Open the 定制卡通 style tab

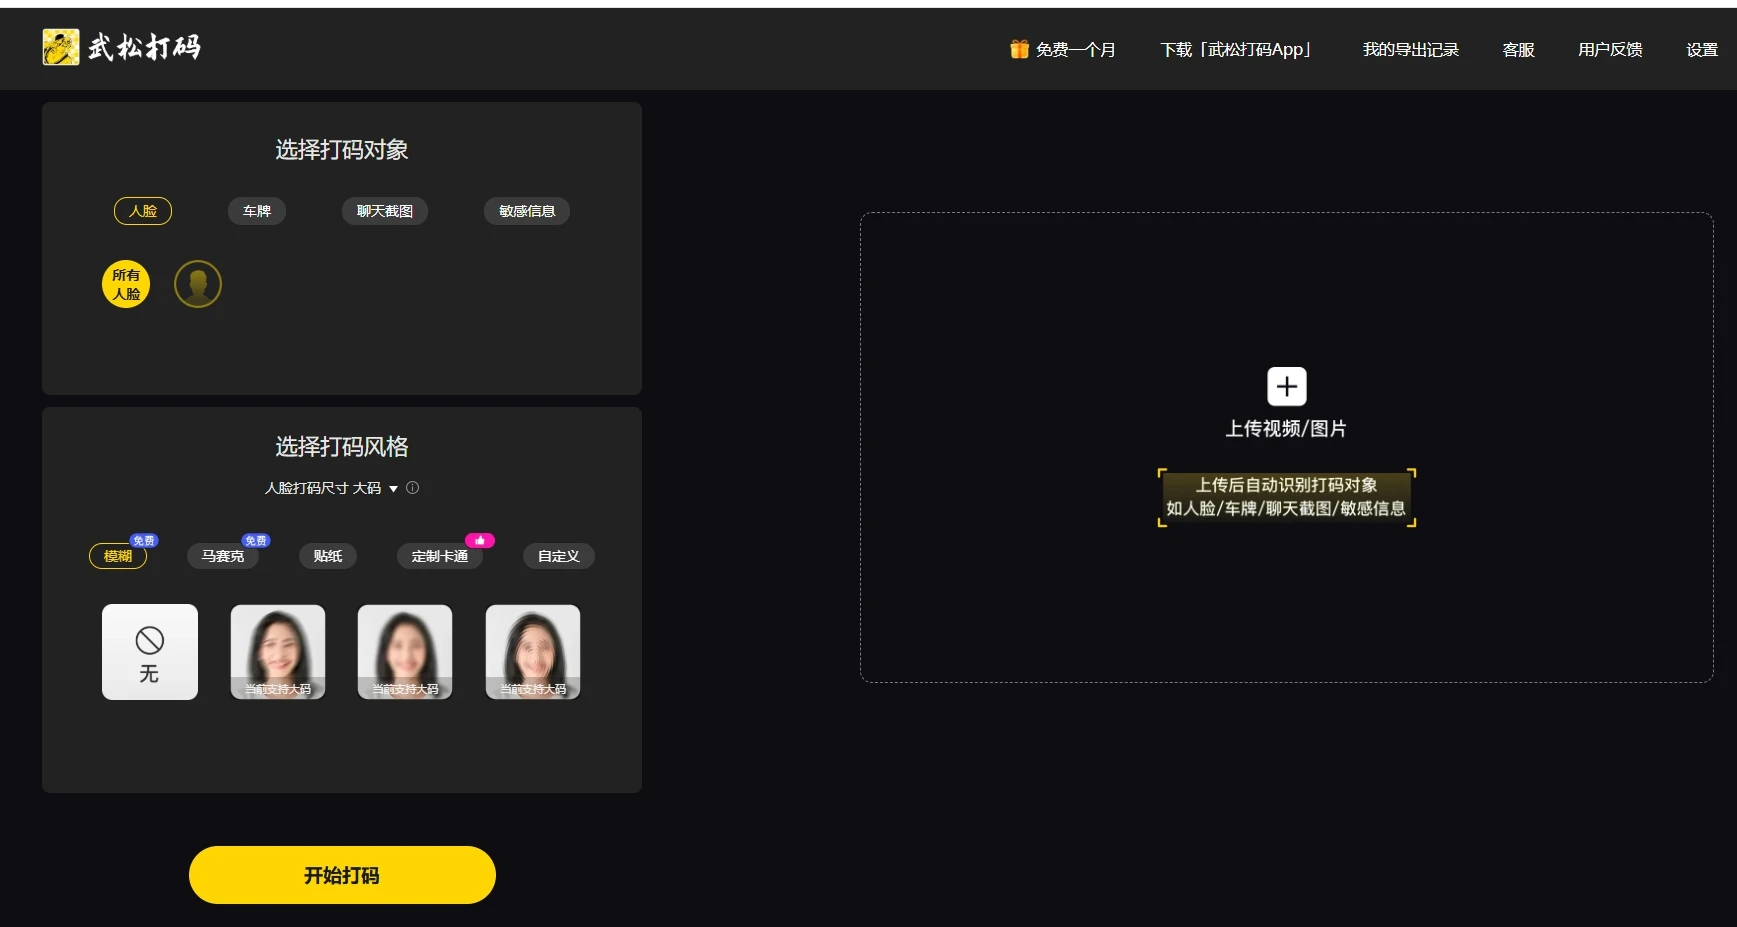[440, 556]
